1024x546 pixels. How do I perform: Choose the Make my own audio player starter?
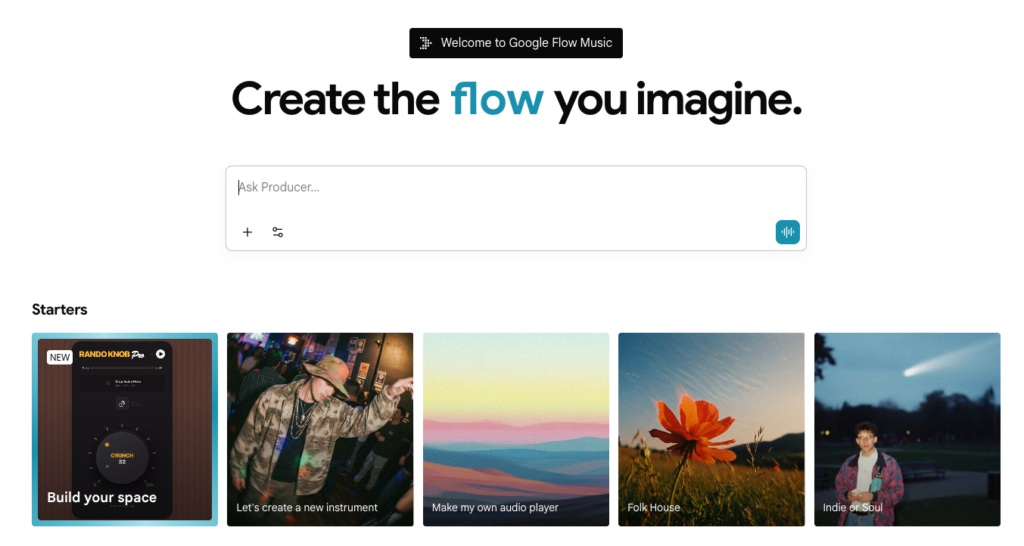click(516, 429)
